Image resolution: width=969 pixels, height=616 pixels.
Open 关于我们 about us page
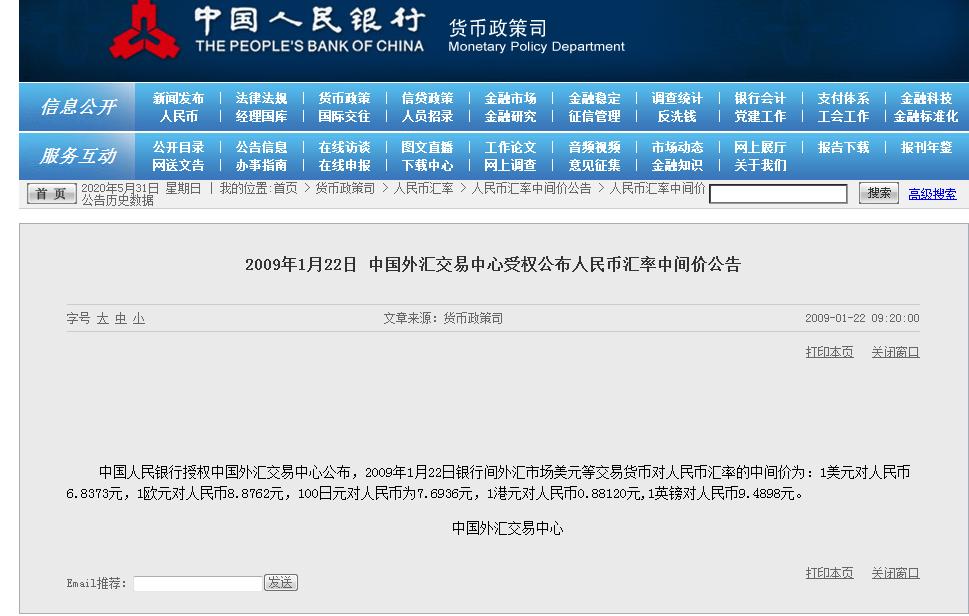coord(762,164)
